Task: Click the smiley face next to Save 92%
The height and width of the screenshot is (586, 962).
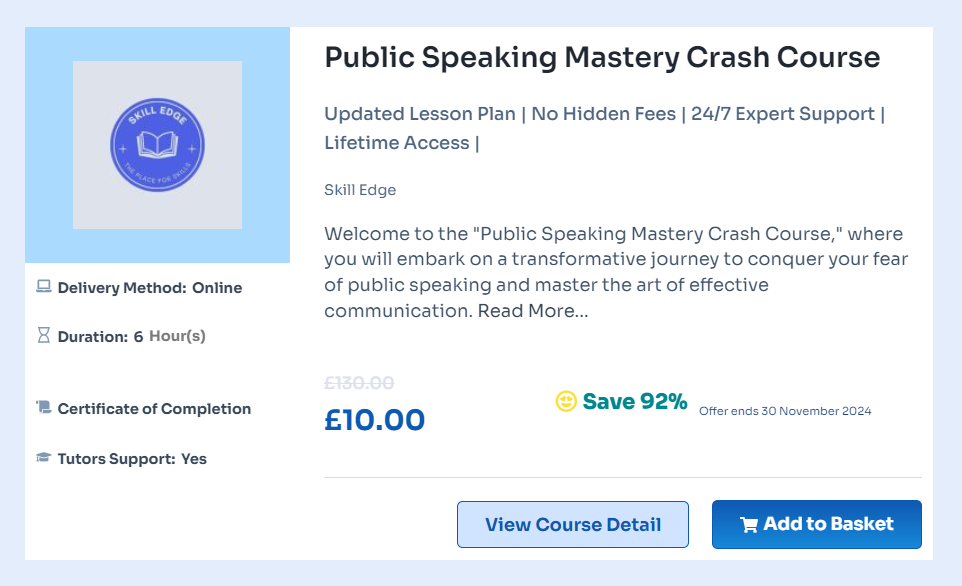Action: coord(565,401)
